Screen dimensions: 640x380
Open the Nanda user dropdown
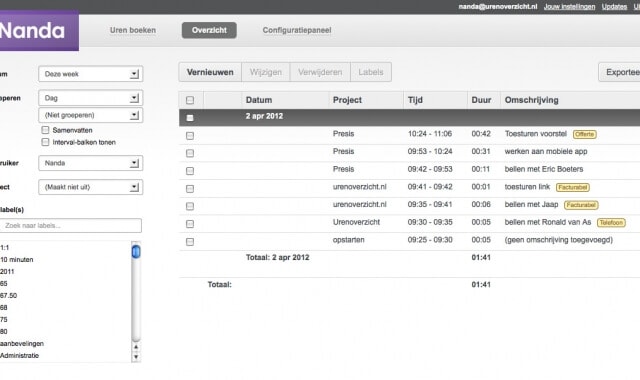tap(91, 163)
